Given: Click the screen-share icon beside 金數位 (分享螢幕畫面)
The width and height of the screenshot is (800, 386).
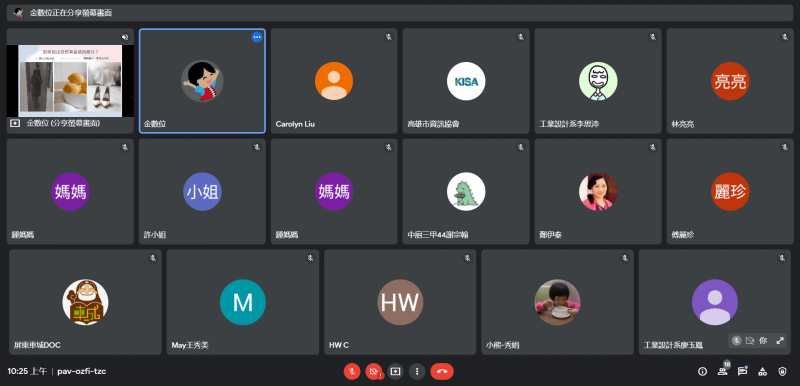Looking at the screenshot, I should coord(15,123).
